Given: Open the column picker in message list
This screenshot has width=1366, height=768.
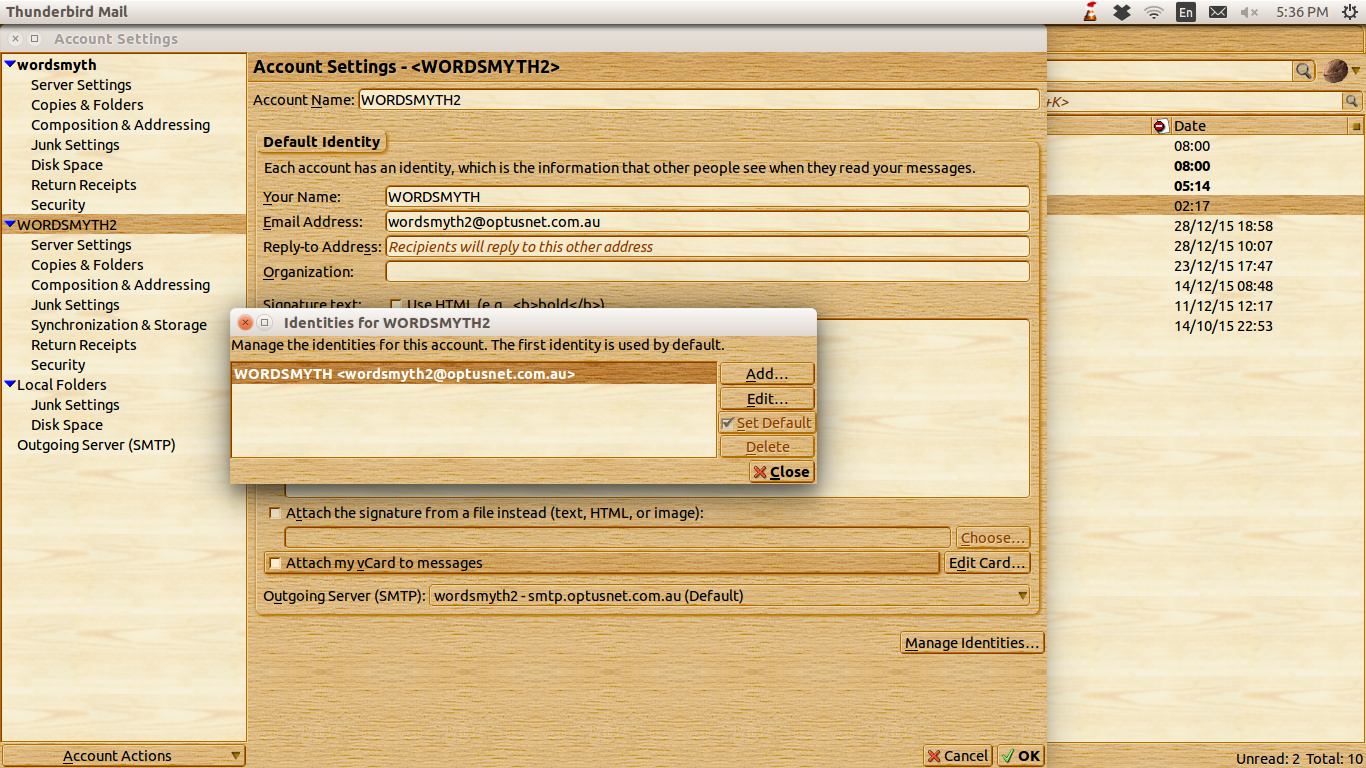Looking at the screenshot, I should pos(1356,126).
